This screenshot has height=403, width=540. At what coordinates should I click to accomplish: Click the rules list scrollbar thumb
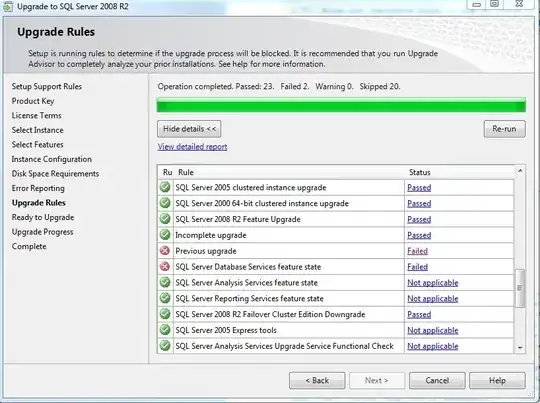520,288
